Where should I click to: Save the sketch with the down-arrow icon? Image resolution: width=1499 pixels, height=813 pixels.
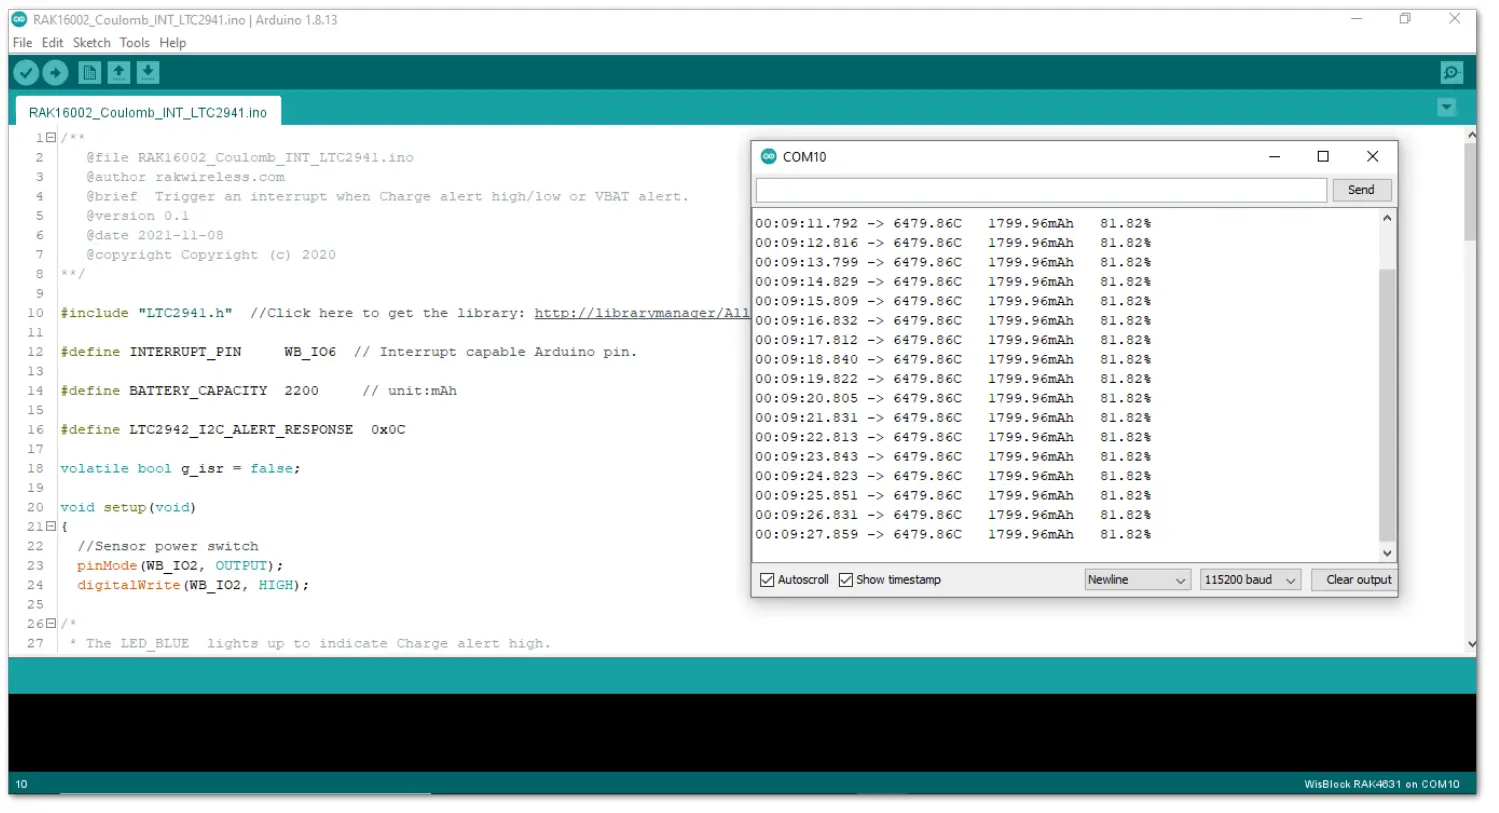click(x=147, y=72)
